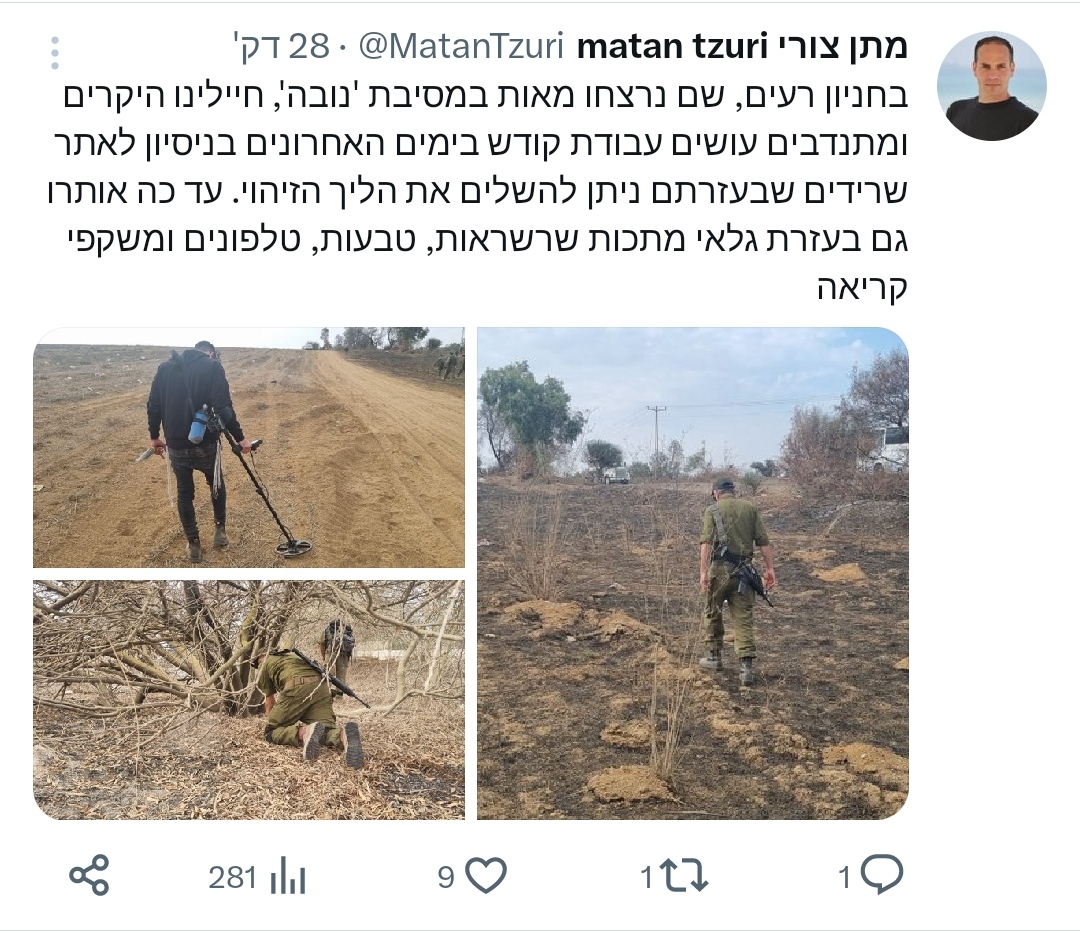
Task: Click the retweet arrows icon
Action: click(683, 876)
